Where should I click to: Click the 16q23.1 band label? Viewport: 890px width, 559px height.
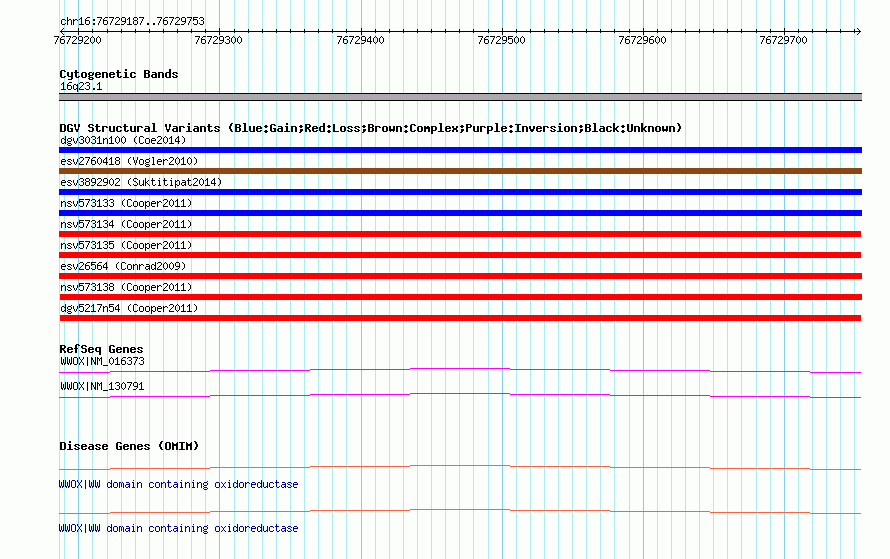coord(81,86)
